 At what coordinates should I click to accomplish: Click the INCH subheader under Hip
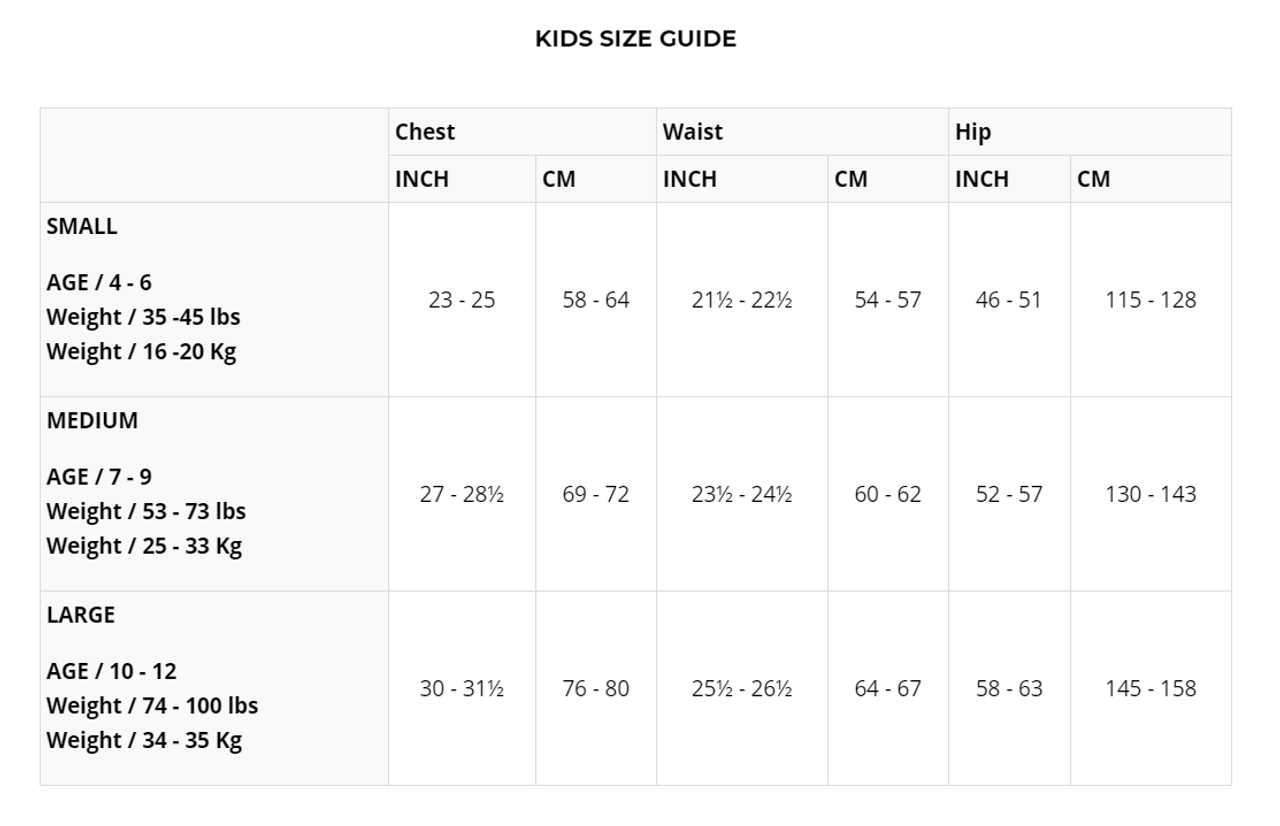pos(982,179)
